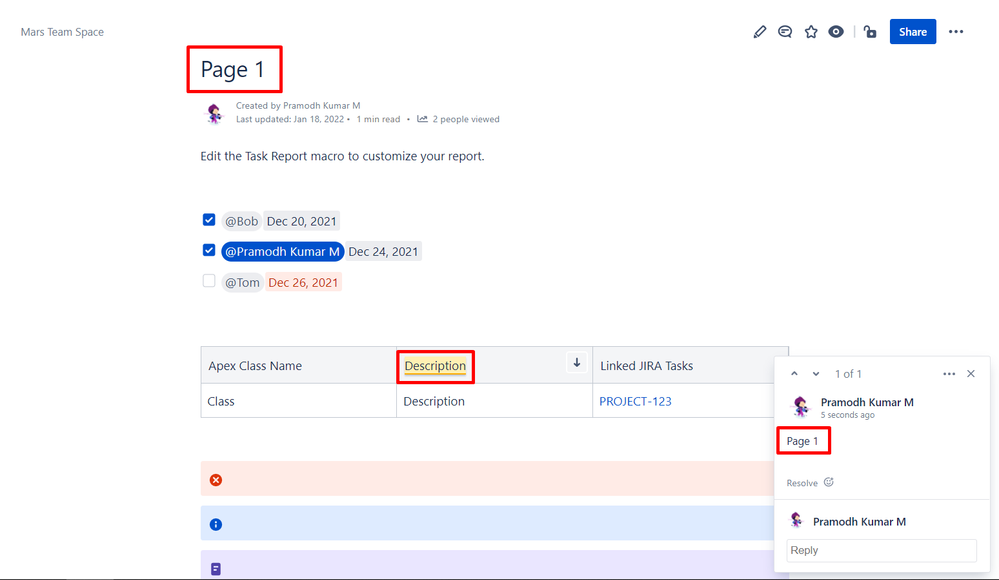The height and width of the screenshot is (580, 999).
Task: Click the Class table cell
Action: click(x=298, y=401)
